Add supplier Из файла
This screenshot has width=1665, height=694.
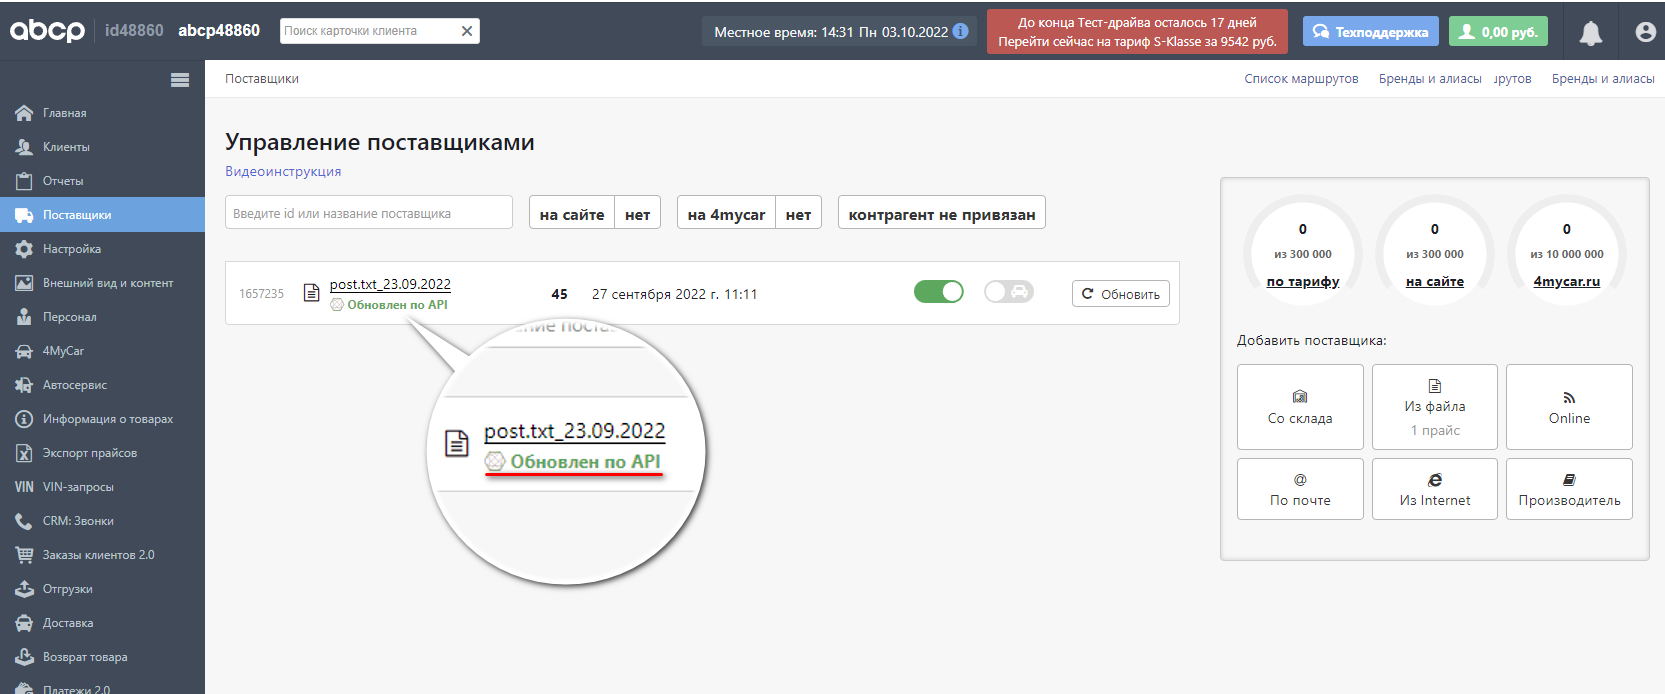pyautogui.click(x=1435, y=407)
